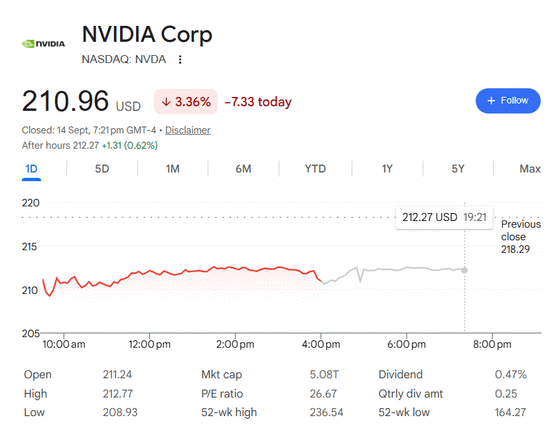Screen dimensions: 550x442
Task: Click the Previous close 218.29 label
Action: (x=521, y=236)
